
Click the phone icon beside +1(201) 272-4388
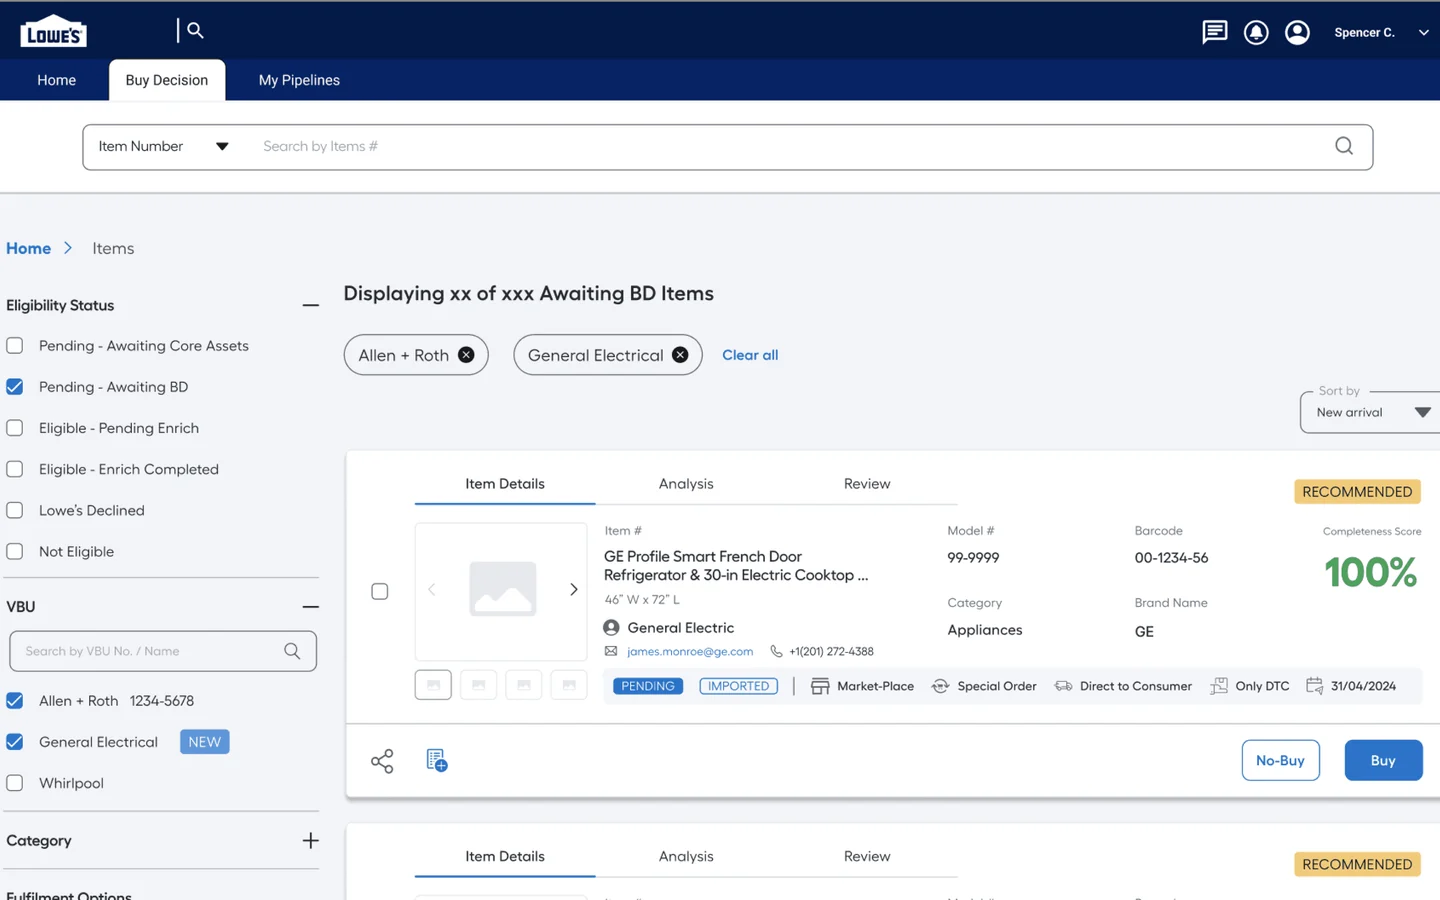tap(776, 651)
